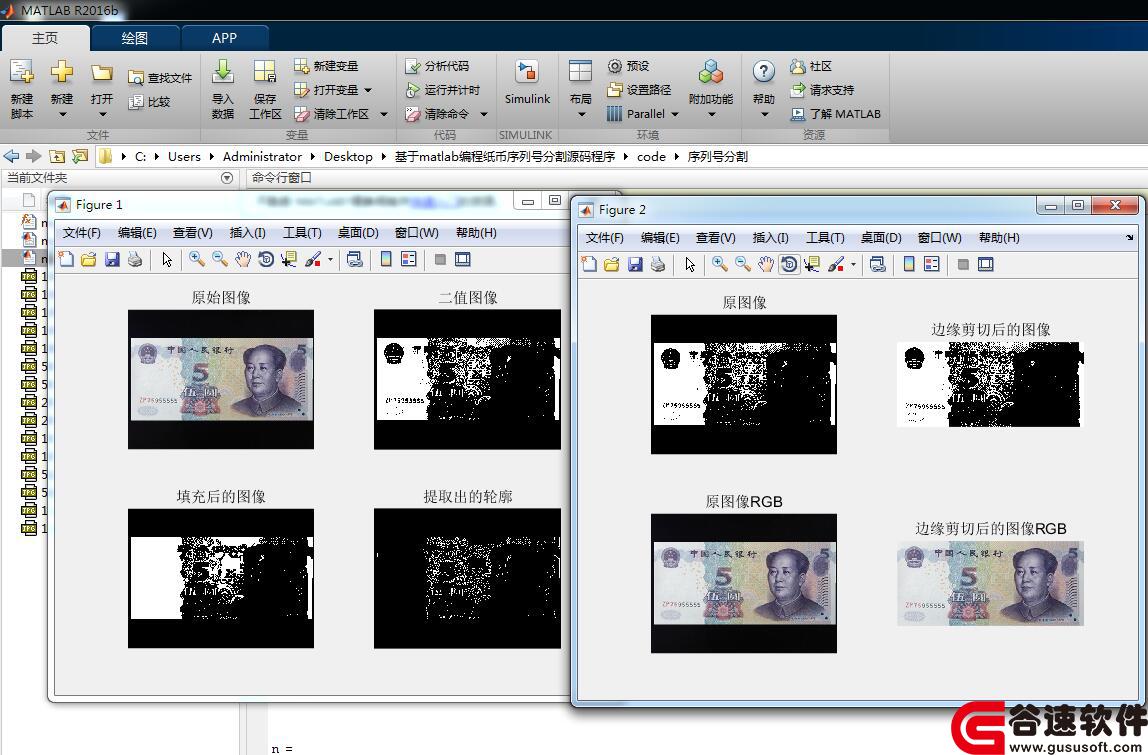Open the Edit (编辑) menu in Figure 1
The width and height of the screenshot is (1148, 755).
(x=137, y=233)
